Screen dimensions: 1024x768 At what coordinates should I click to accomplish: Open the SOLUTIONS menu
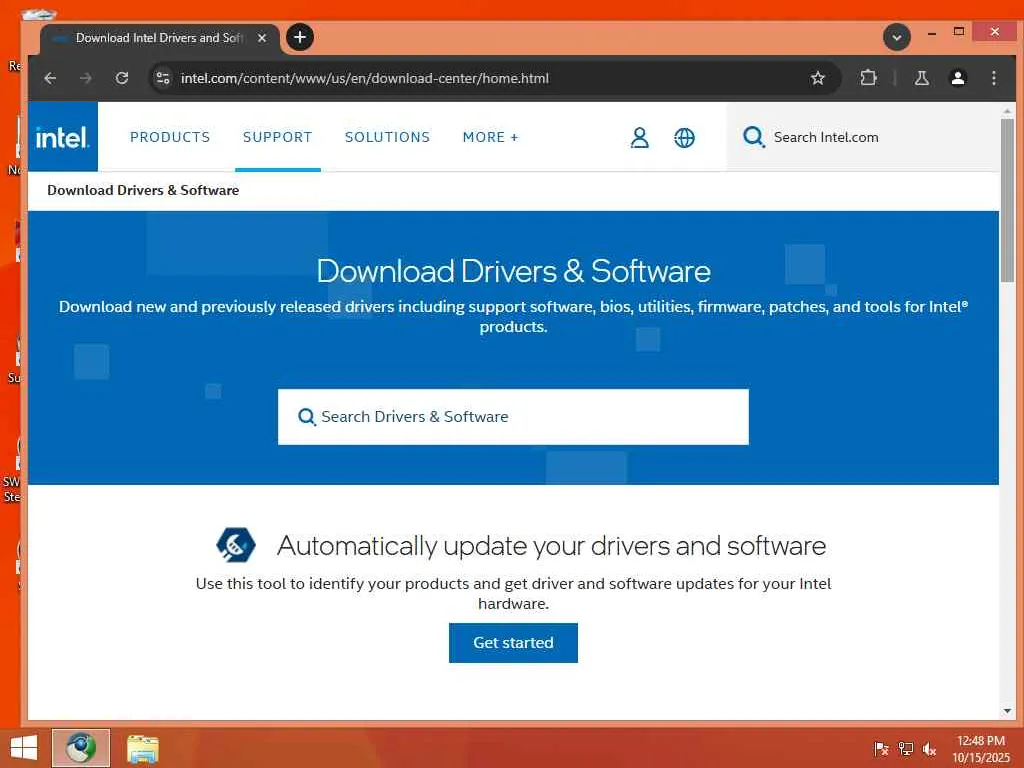click(387, 137)
